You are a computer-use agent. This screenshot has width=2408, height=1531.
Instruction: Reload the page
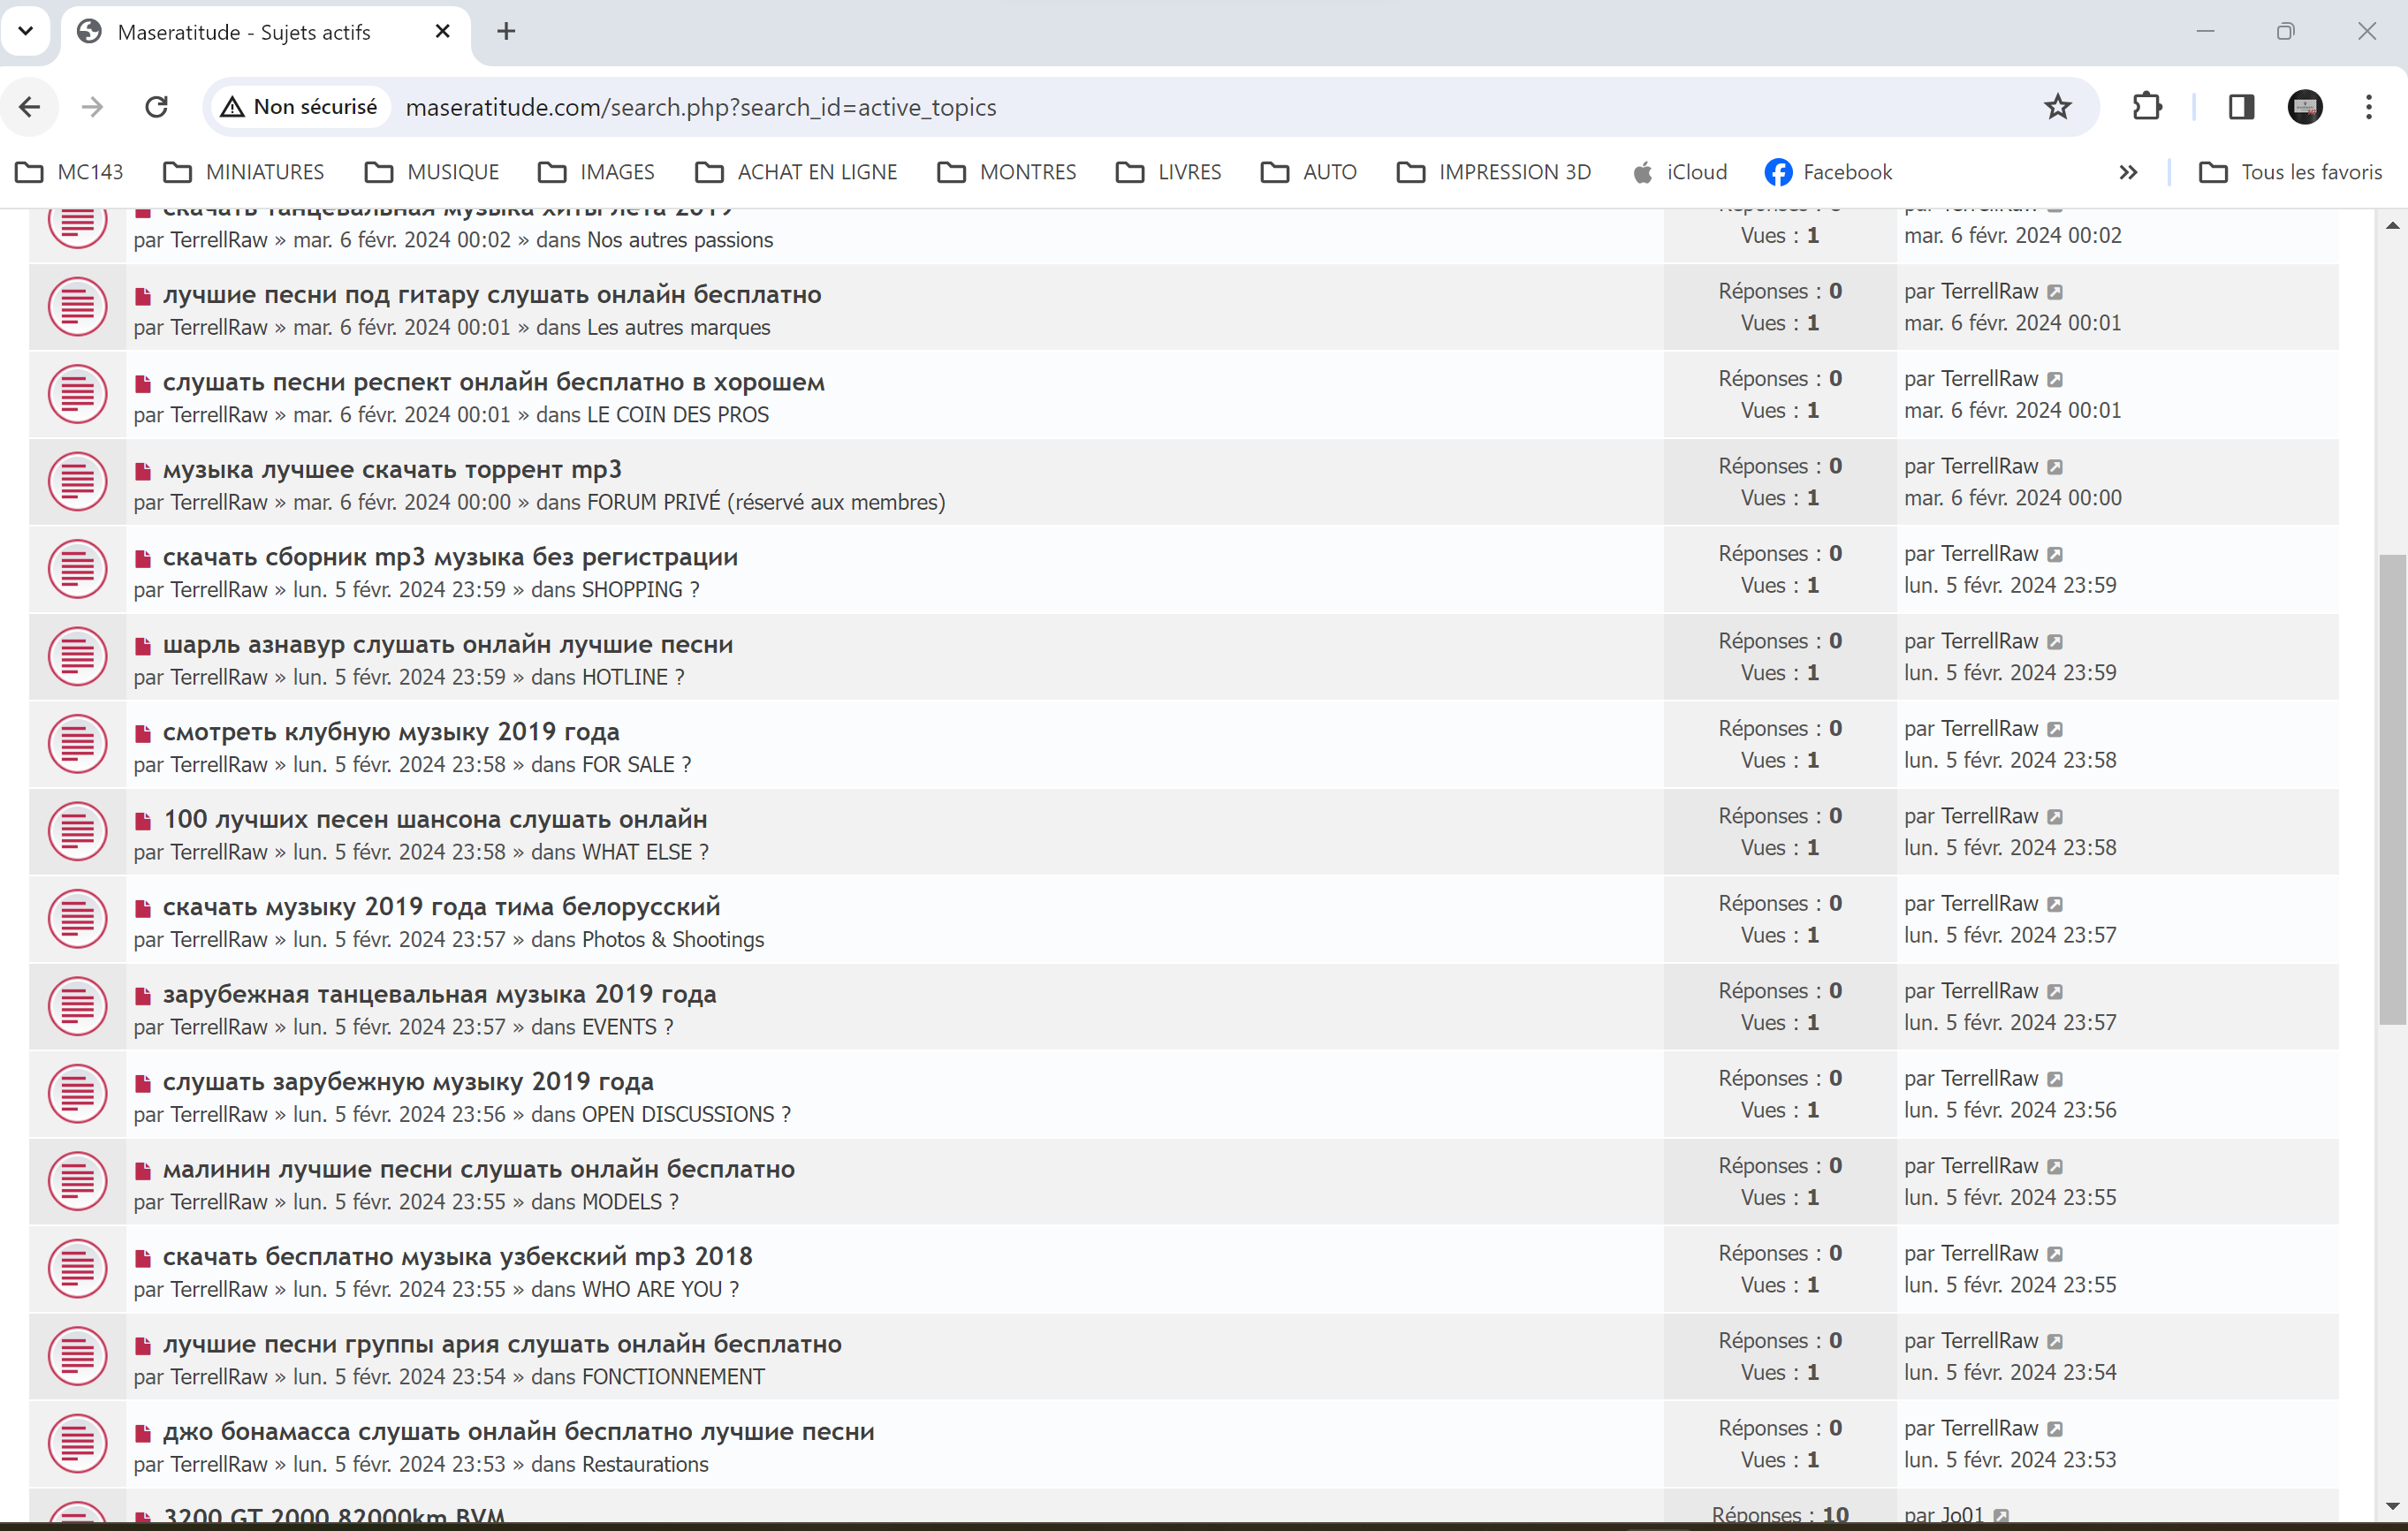tap(156, 107)
